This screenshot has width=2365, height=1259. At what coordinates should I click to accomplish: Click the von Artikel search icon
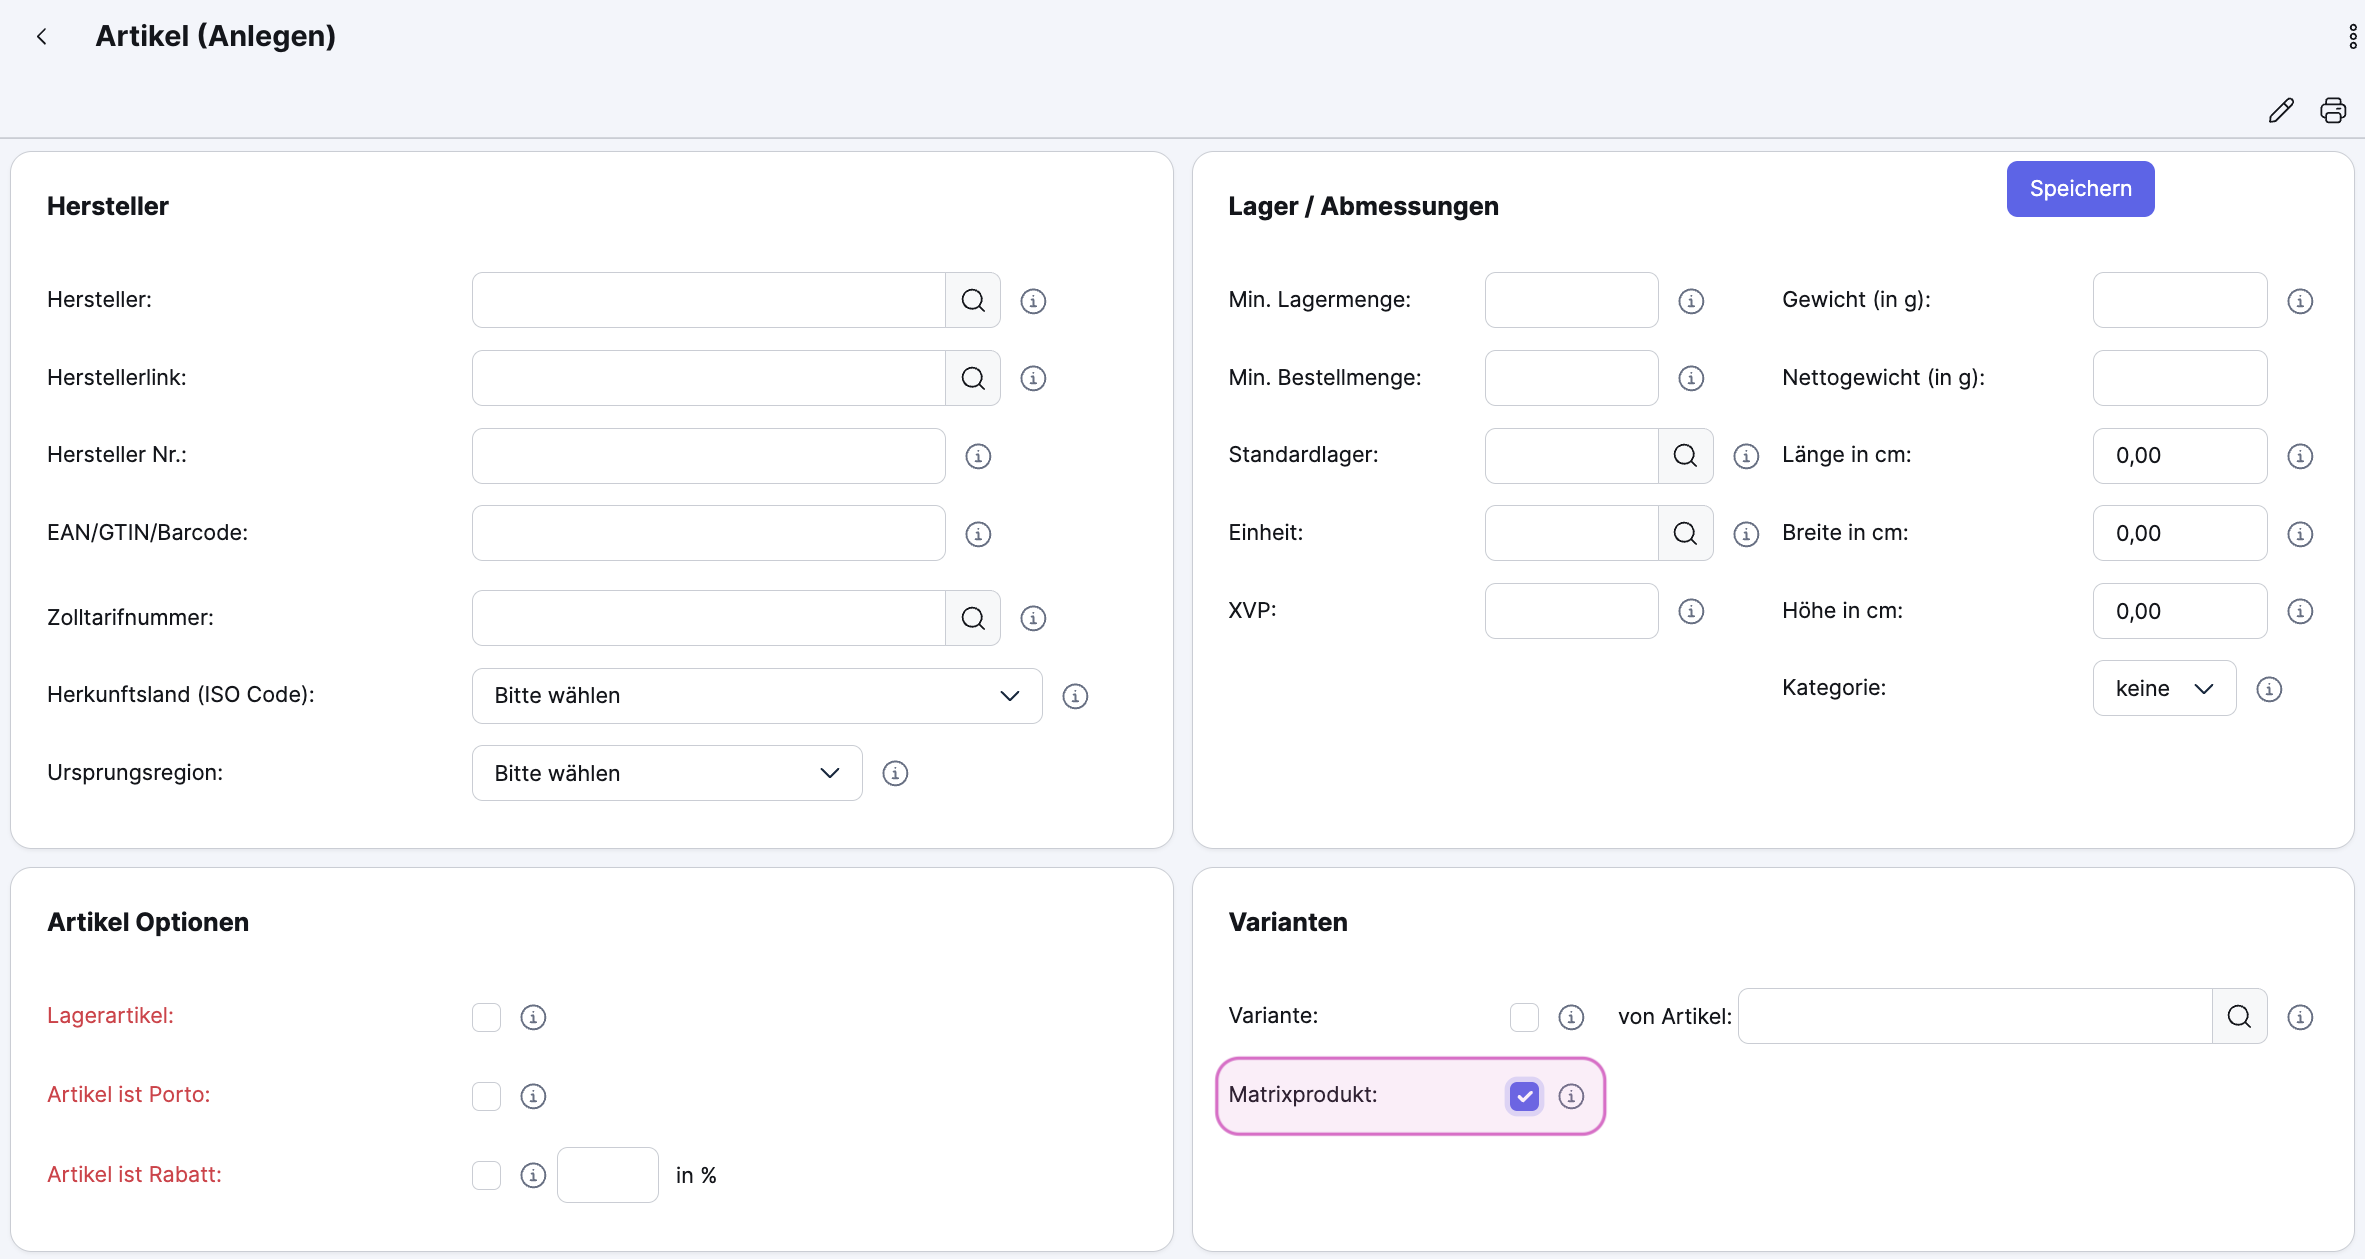pos(2239,1017)
